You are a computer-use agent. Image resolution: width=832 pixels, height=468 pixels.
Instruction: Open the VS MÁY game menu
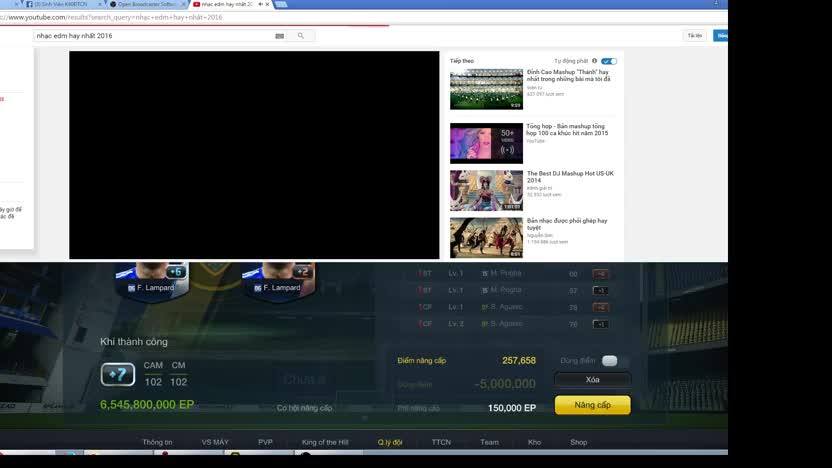pyautogui.click(x=215, y=442)
